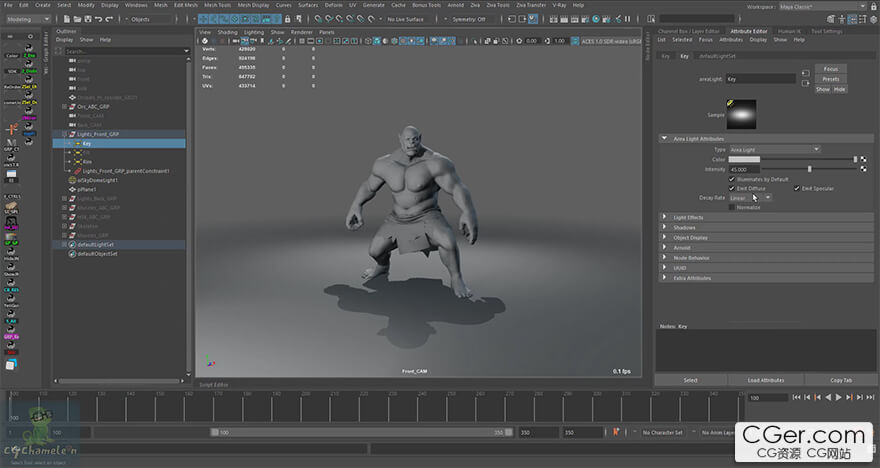
Task: Click the Color map checker button
Action: 863,159
